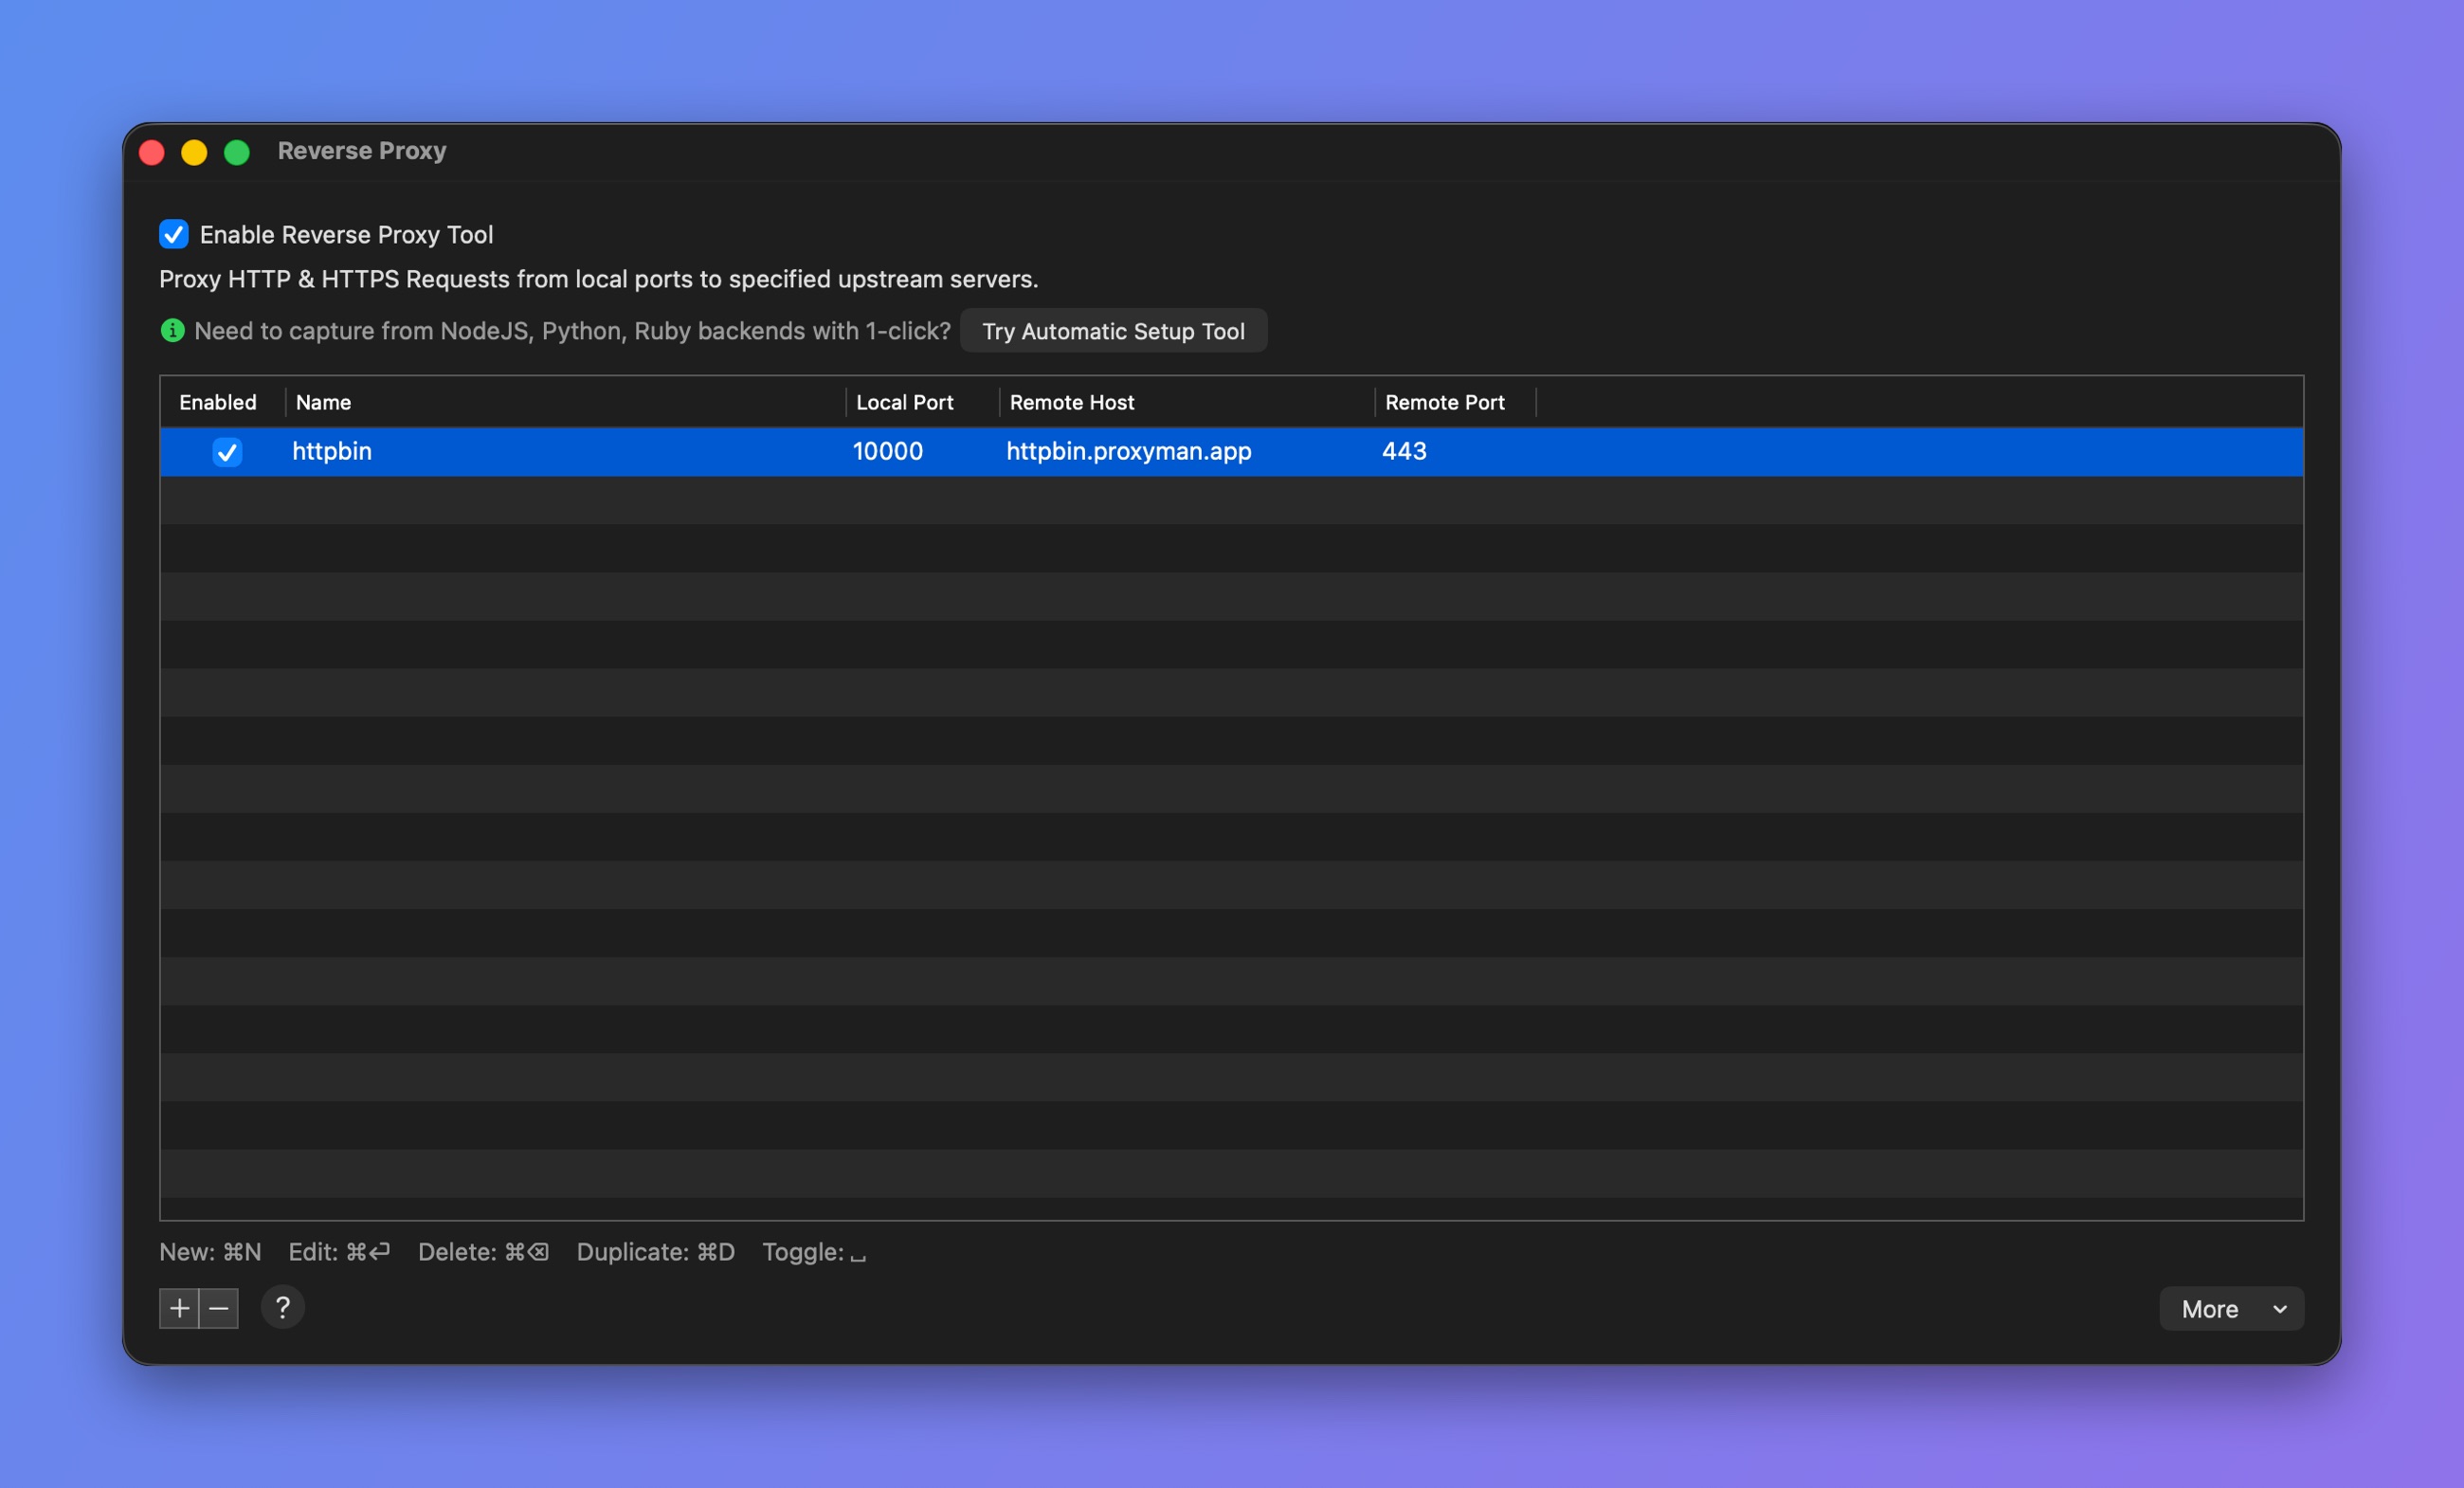Click the 443 remote port value
Image resolution: width=2464 pixels, height=1488 pixels.
[1404, 451]
